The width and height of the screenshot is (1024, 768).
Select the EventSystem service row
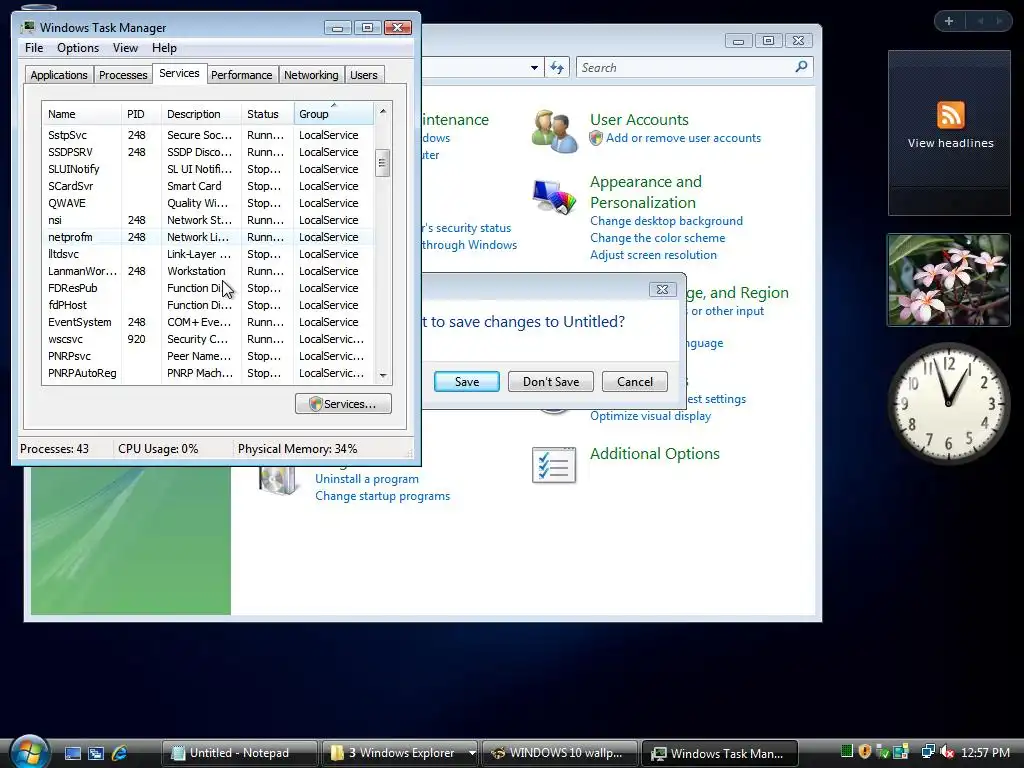[208, 322]
